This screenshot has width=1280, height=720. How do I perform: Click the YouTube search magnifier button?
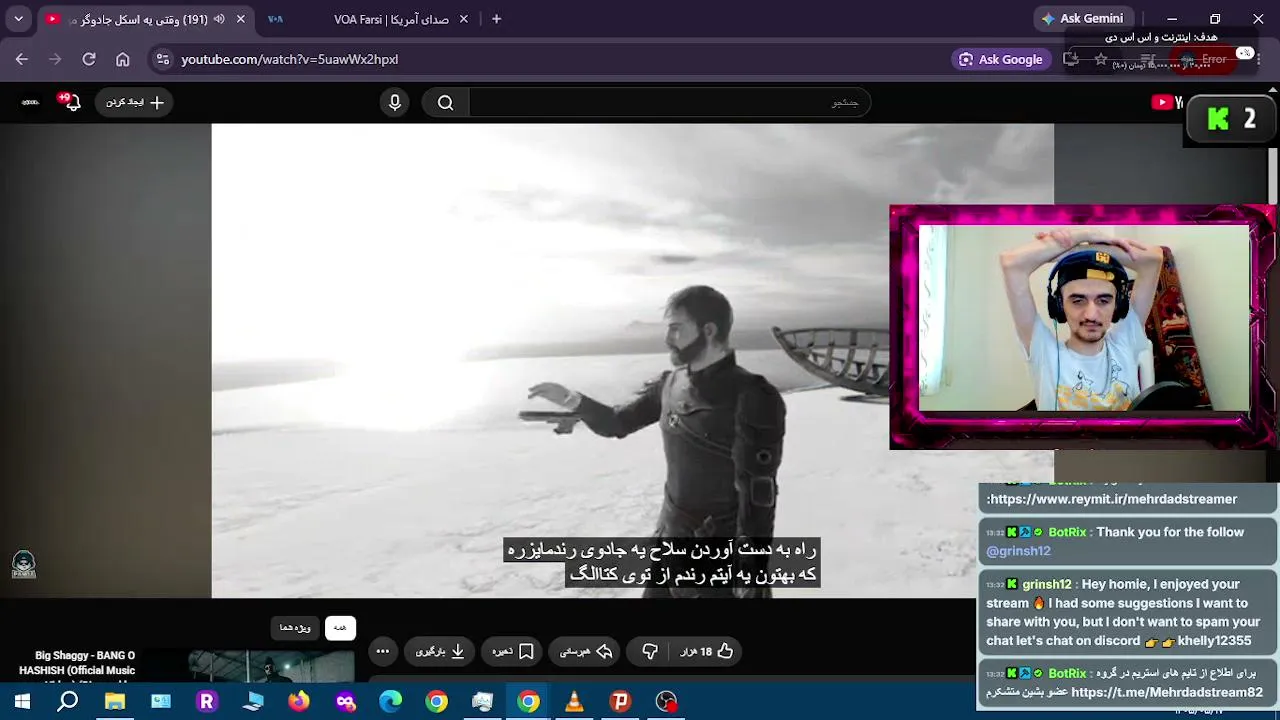(x=446, y=102)
